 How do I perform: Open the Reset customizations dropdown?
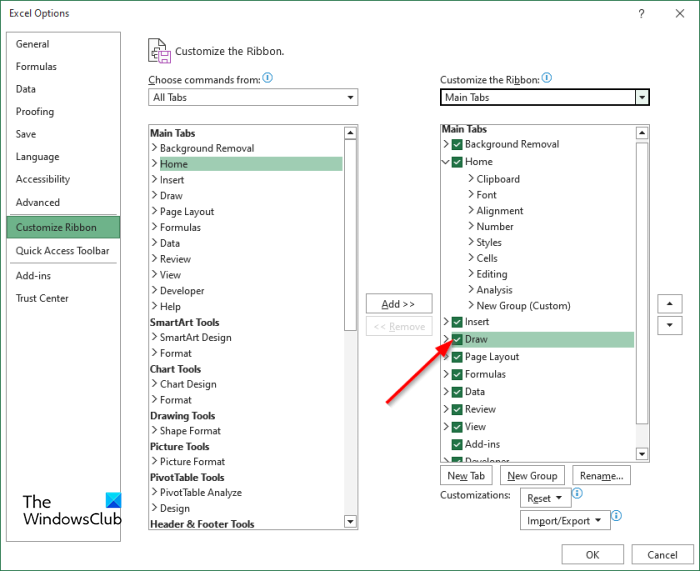546,498
